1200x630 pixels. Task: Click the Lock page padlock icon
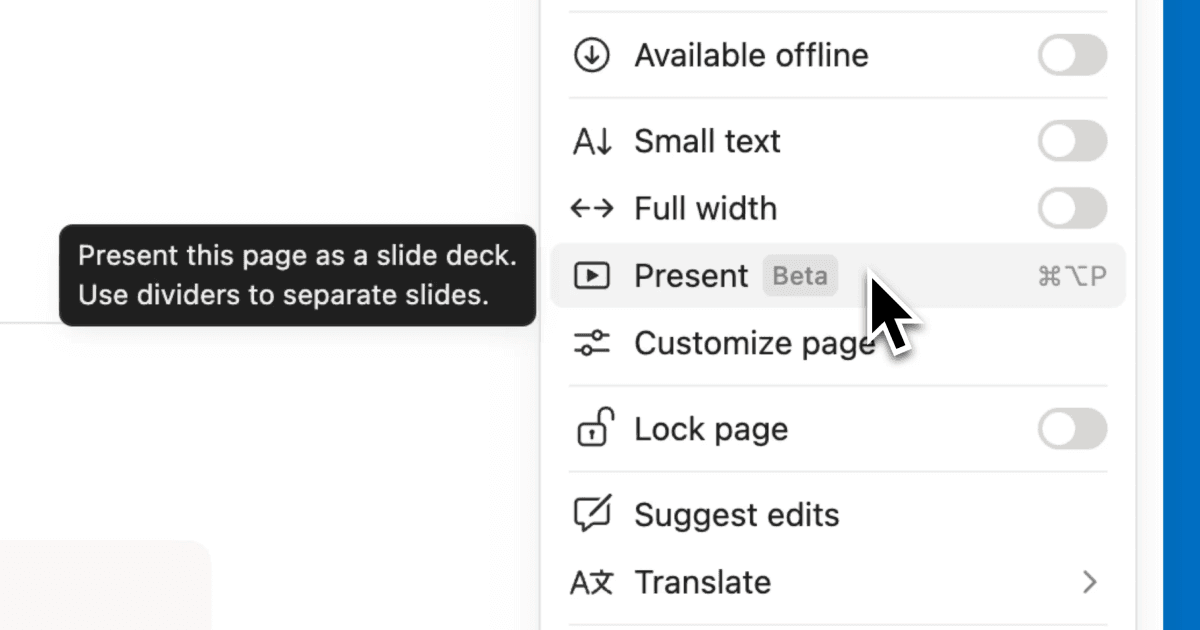tap(592, 429)
